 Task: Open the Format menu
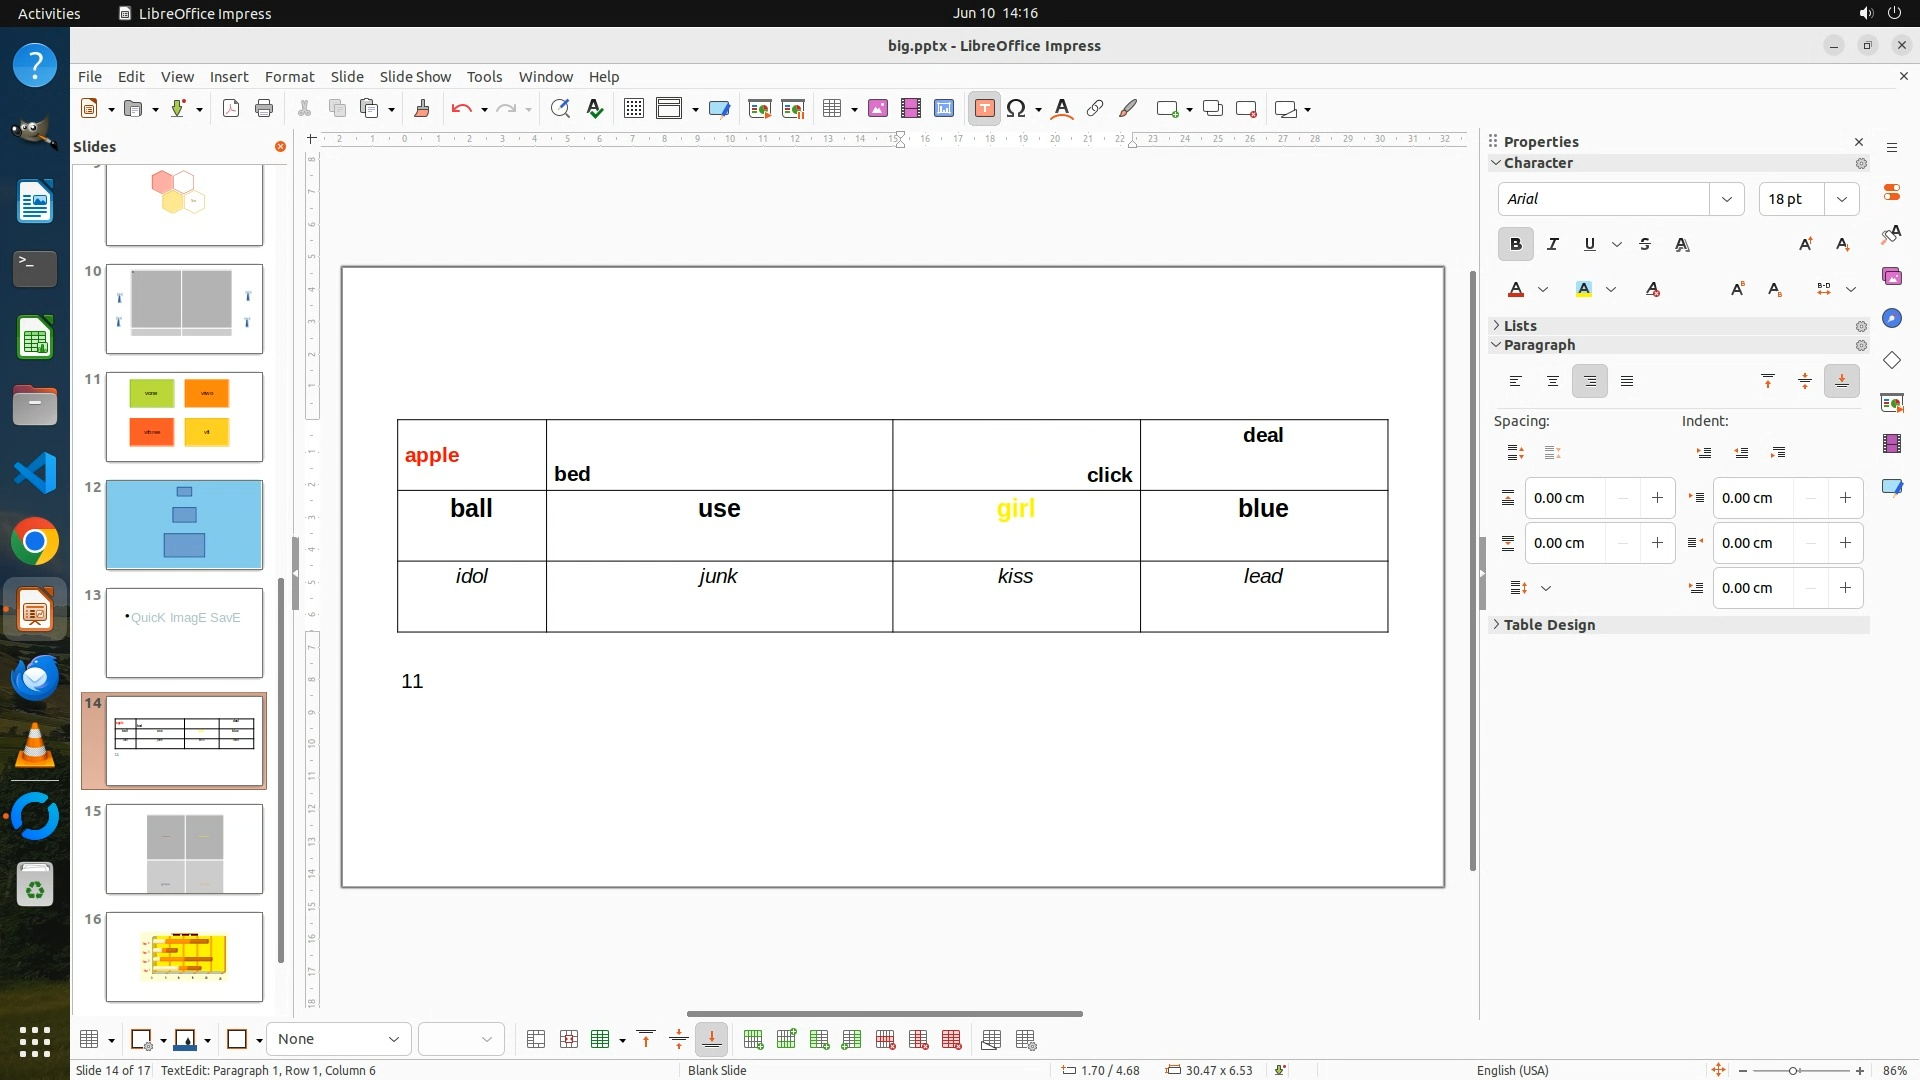[289, 77]
